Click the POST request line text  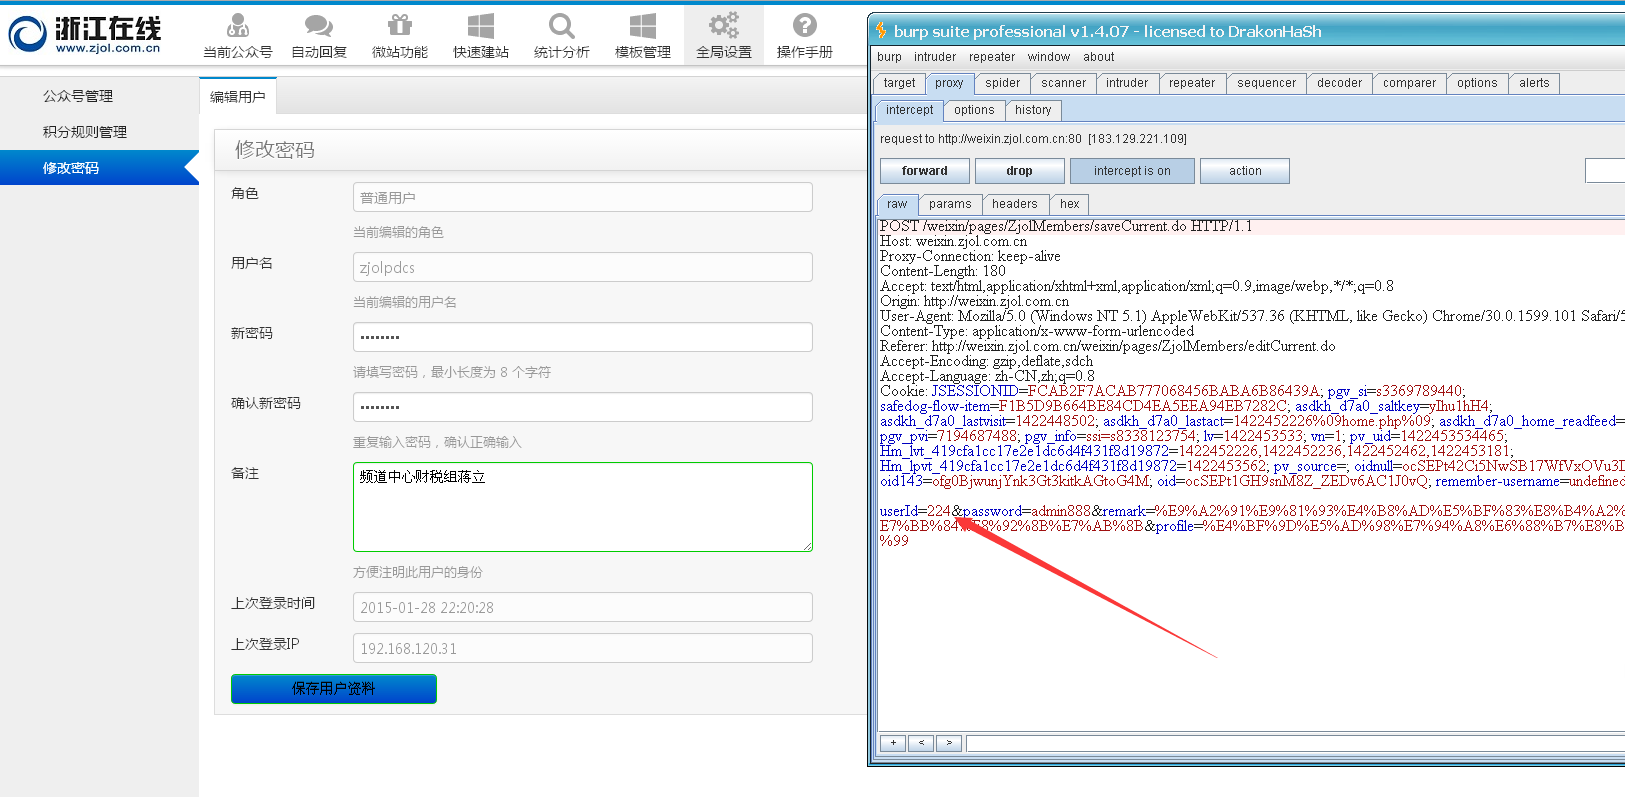coord(1066,226)
